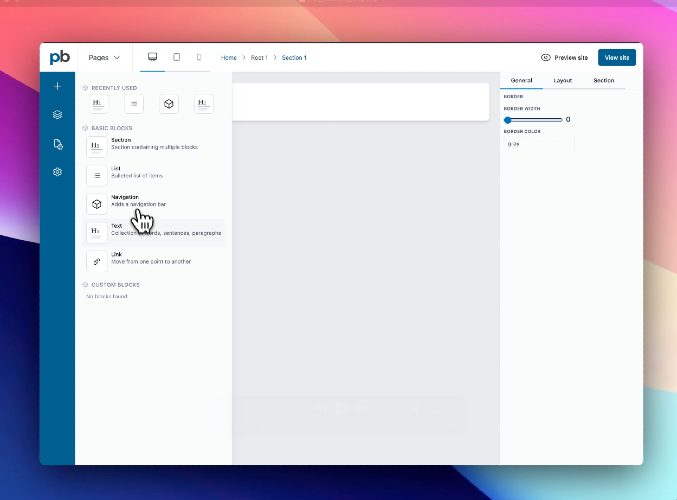The height and width of the screenshot is (500, 677).
Task: Collapse the Recently Used group
Action: [85, 88]
